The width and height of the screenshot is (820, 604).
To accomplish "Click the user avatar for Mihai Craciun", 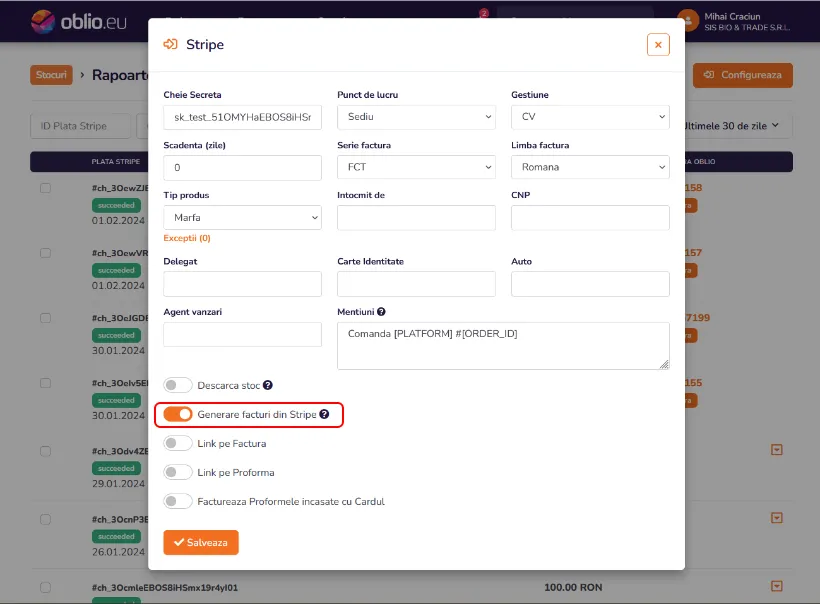I will coord(688,21).
